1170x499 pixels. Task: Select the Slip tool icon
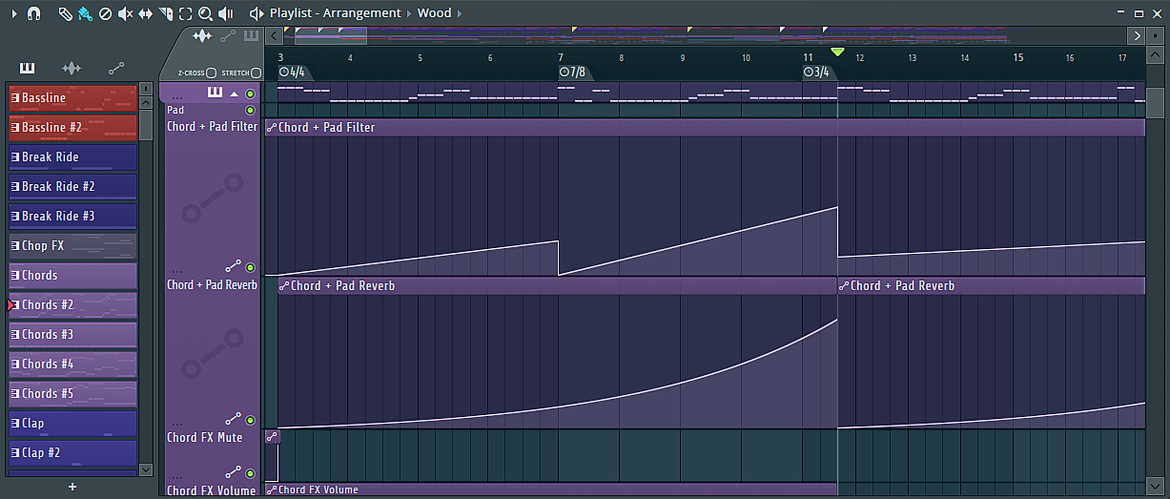click(146, 13)
